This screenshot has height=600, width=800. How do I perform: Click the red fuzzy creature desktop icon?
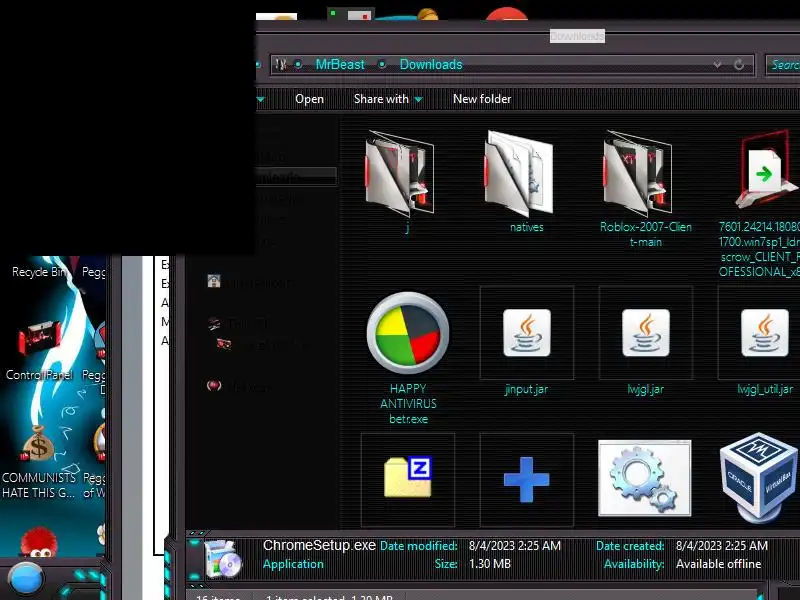tap(38, 542)
